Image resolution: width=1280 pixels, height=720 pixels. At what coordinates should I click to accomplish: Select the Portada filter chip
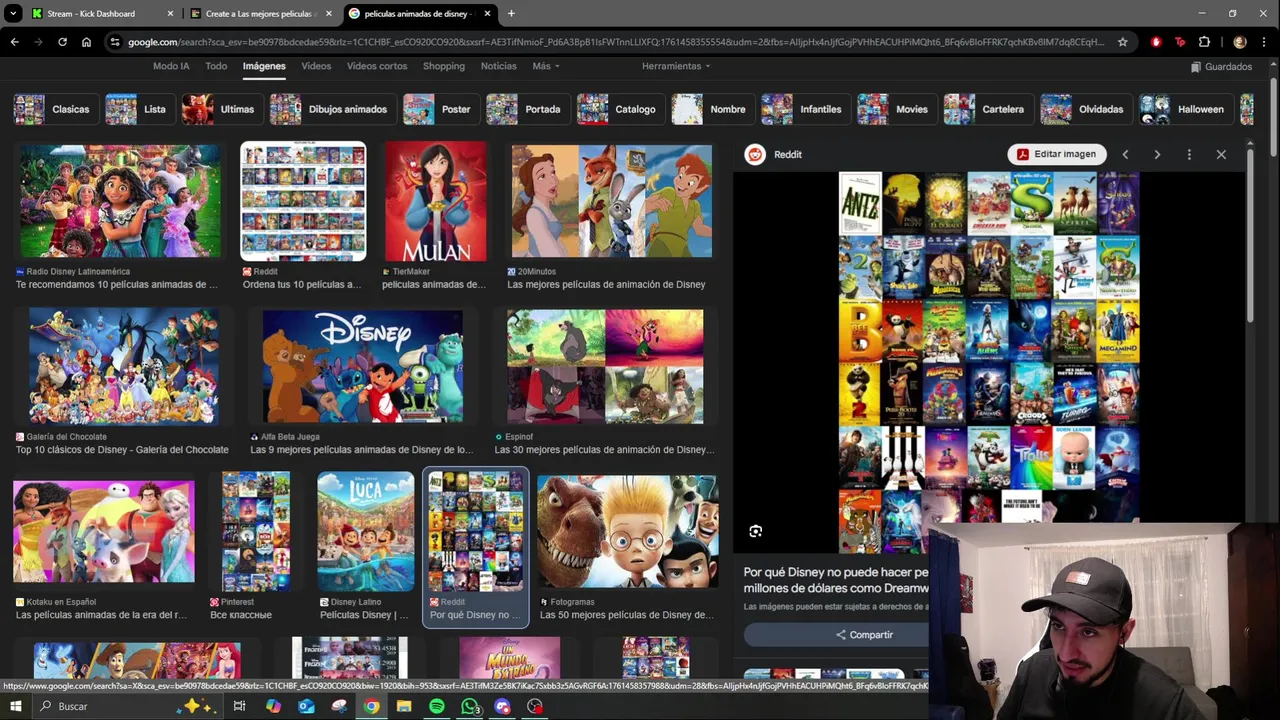(527, 109)
